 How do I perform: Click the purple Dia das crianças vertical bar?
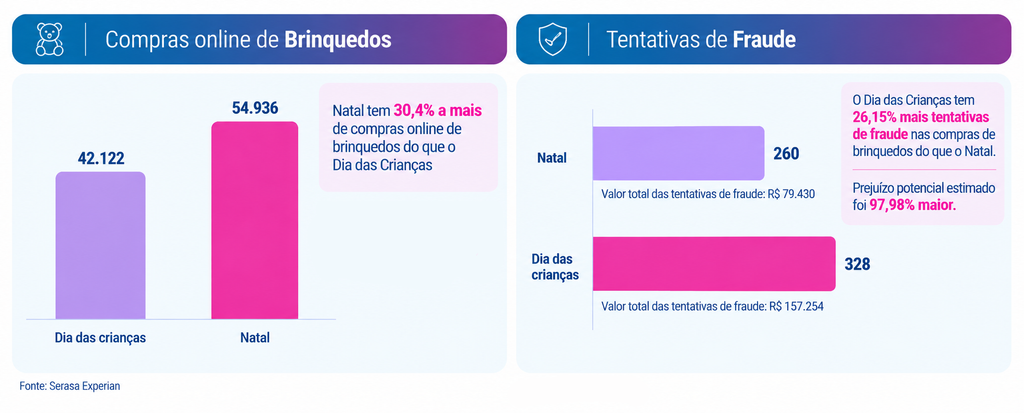click(x=101, y=245)
